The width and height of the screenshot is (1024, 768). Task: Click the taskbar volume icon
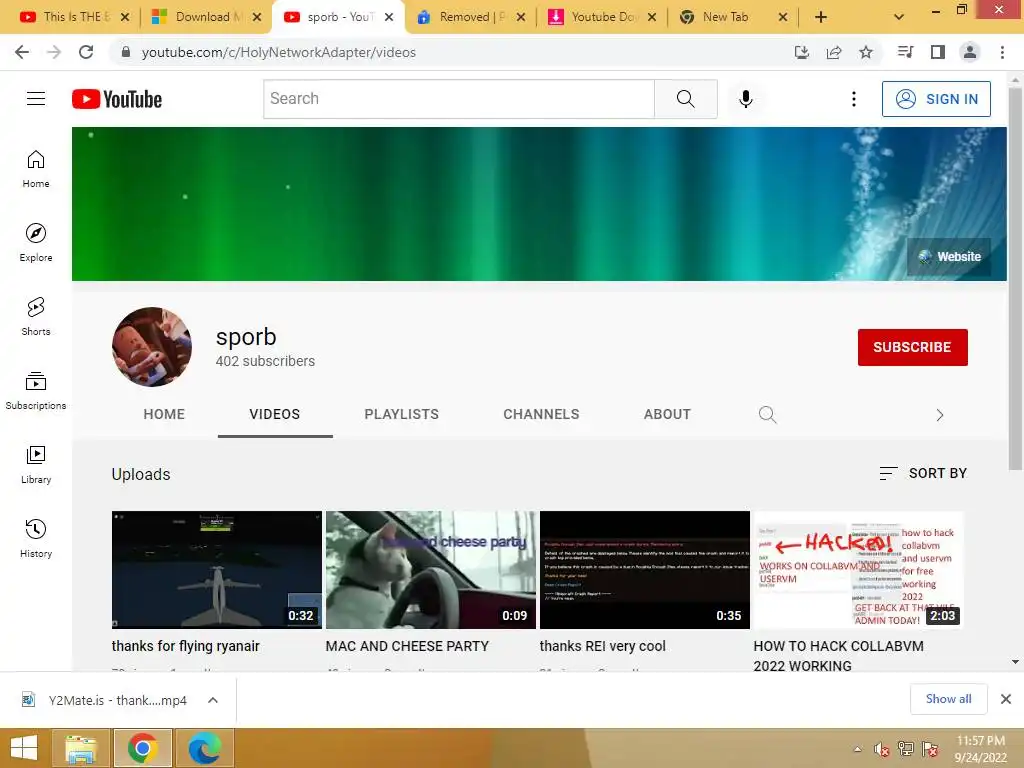coord(882,749)
